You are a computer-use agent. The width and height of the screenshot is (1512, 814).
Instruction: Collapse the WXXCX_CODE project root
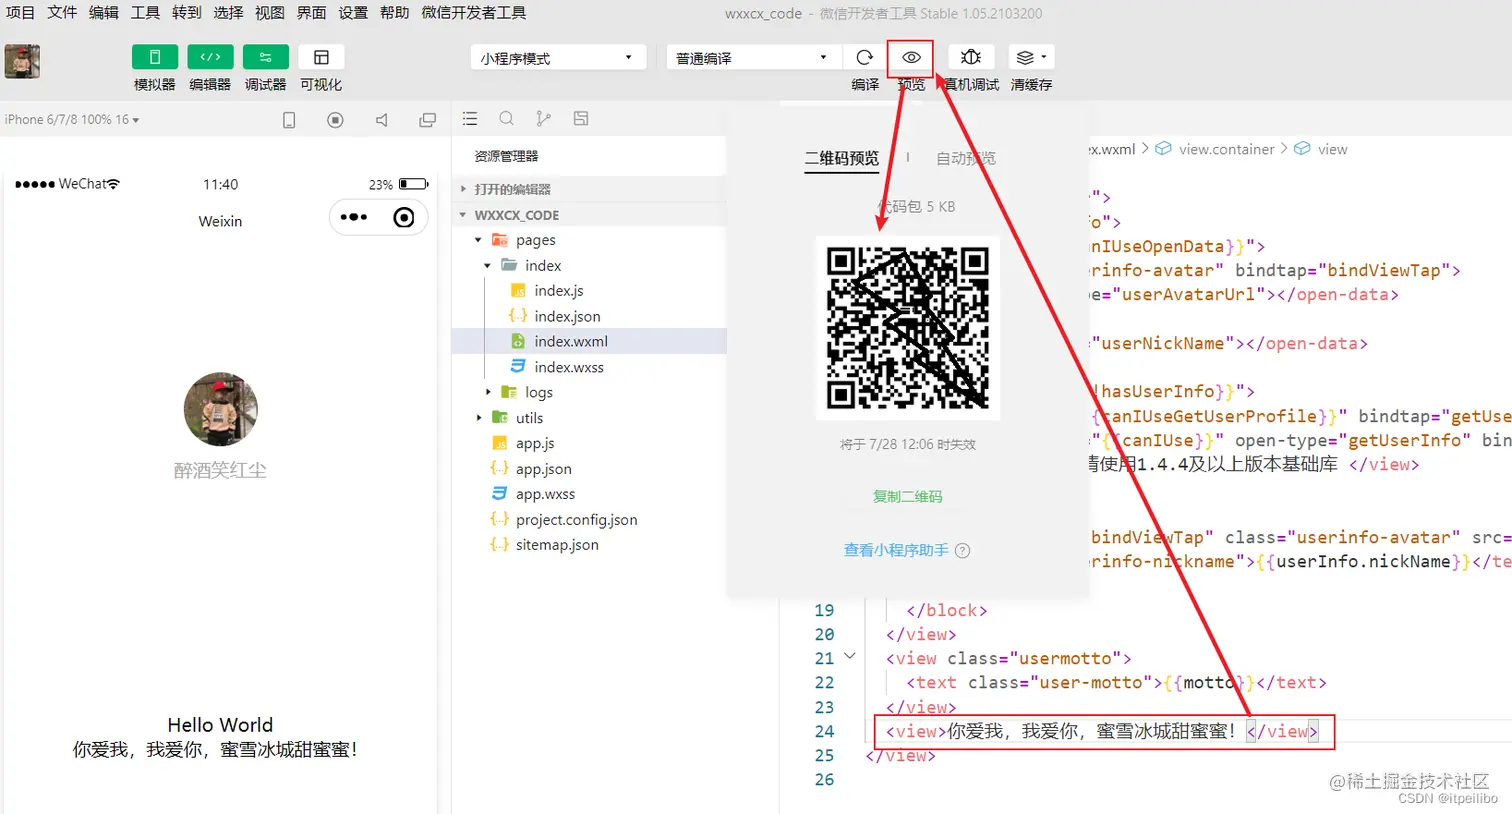pyautogui.click(x=589, y=214)
